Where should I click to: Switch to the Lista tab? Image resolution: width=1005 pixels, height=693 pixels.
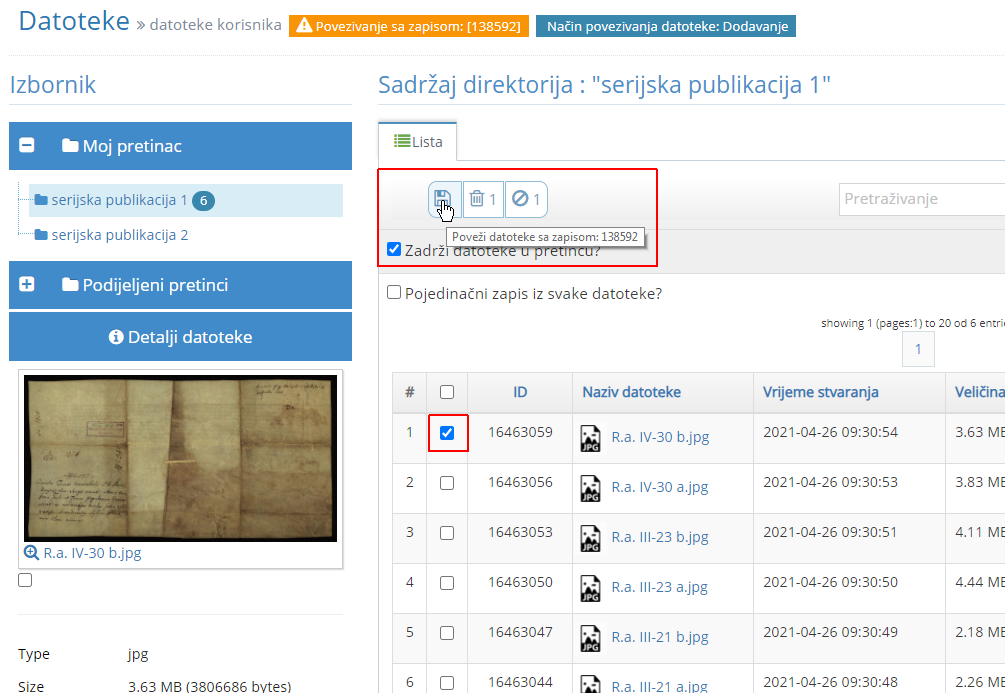(x=417, y=141)
